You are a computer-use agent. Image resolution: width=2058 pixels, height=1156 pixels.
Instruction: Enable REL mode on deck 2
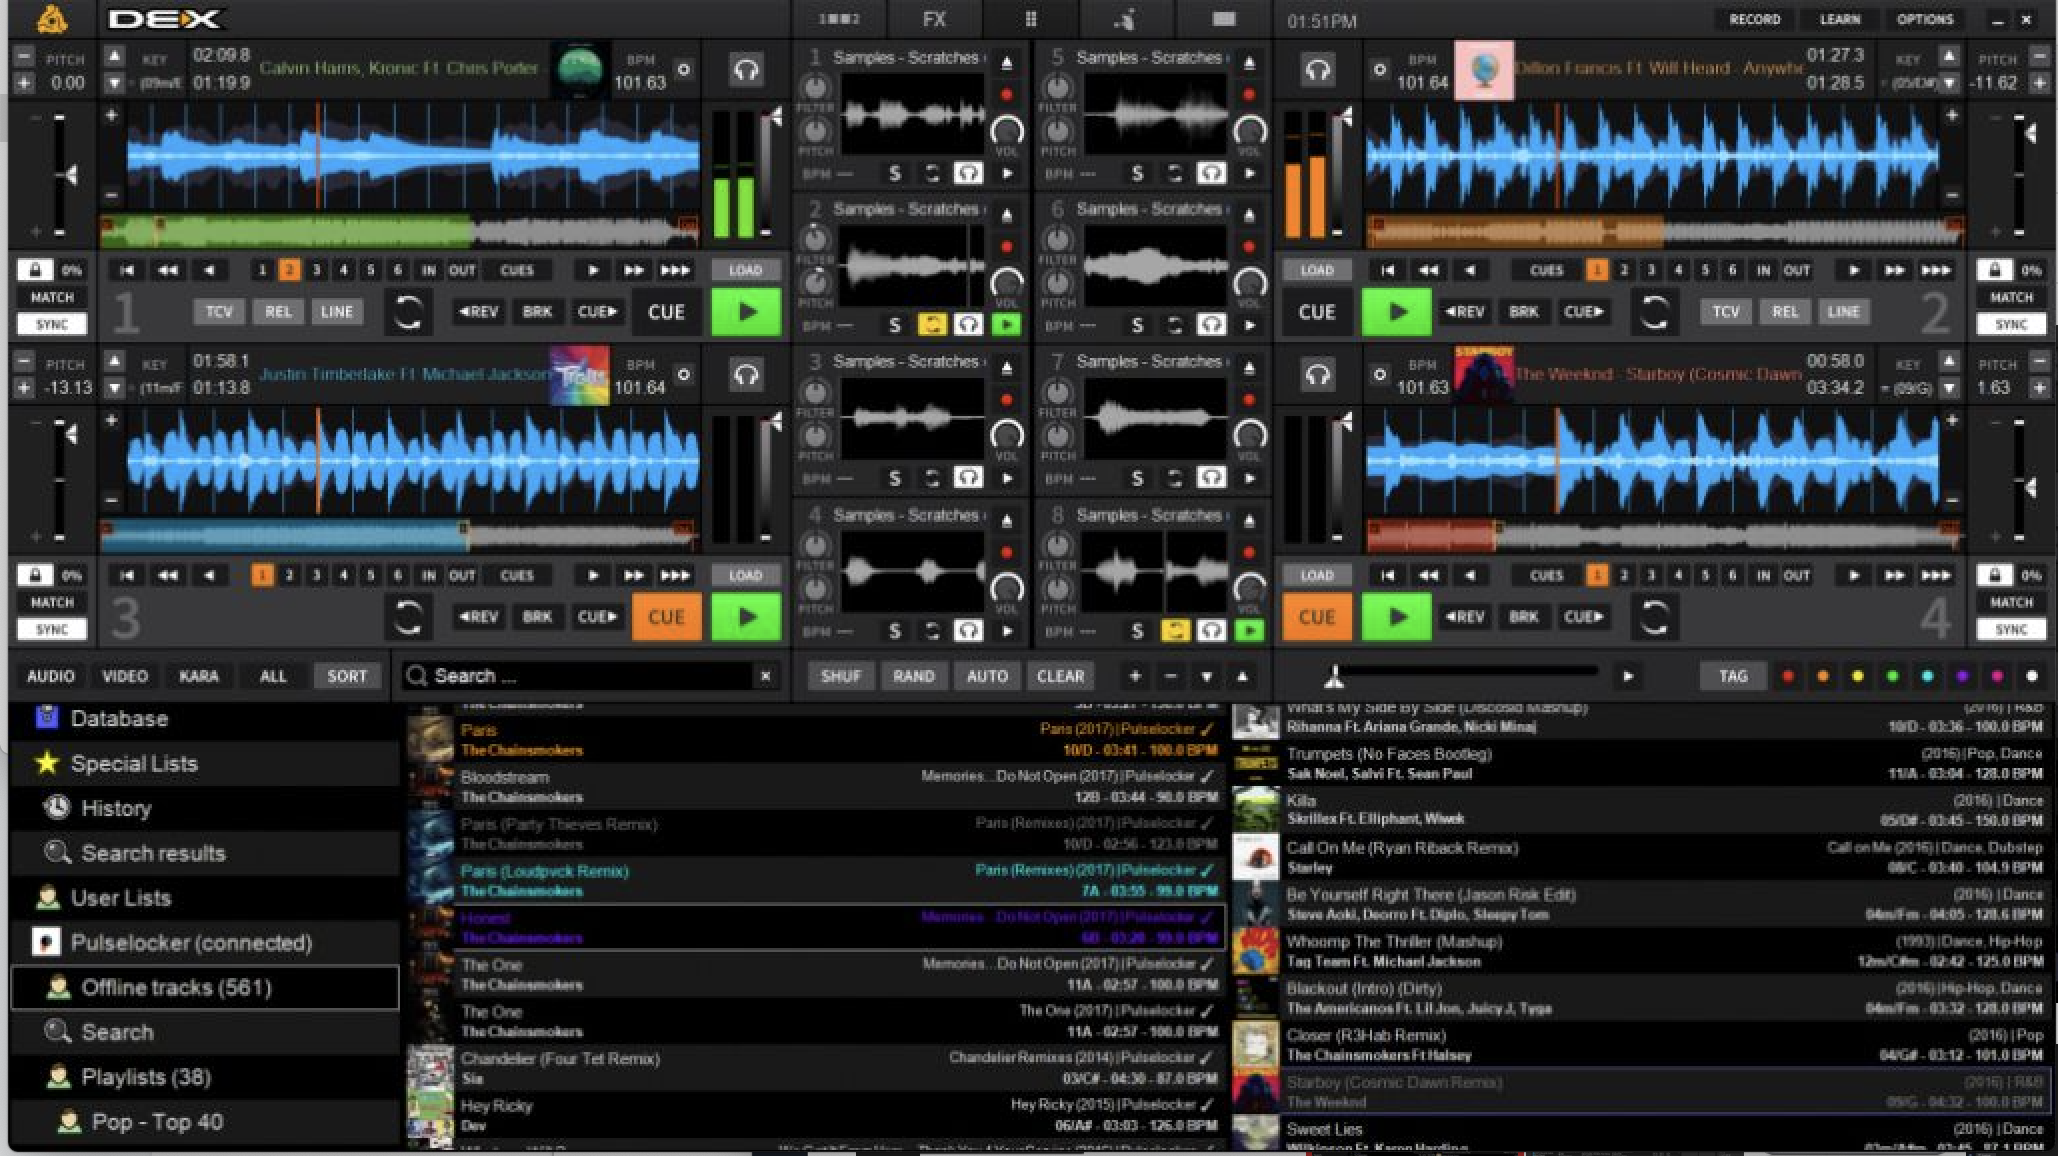pos(1785,312)
